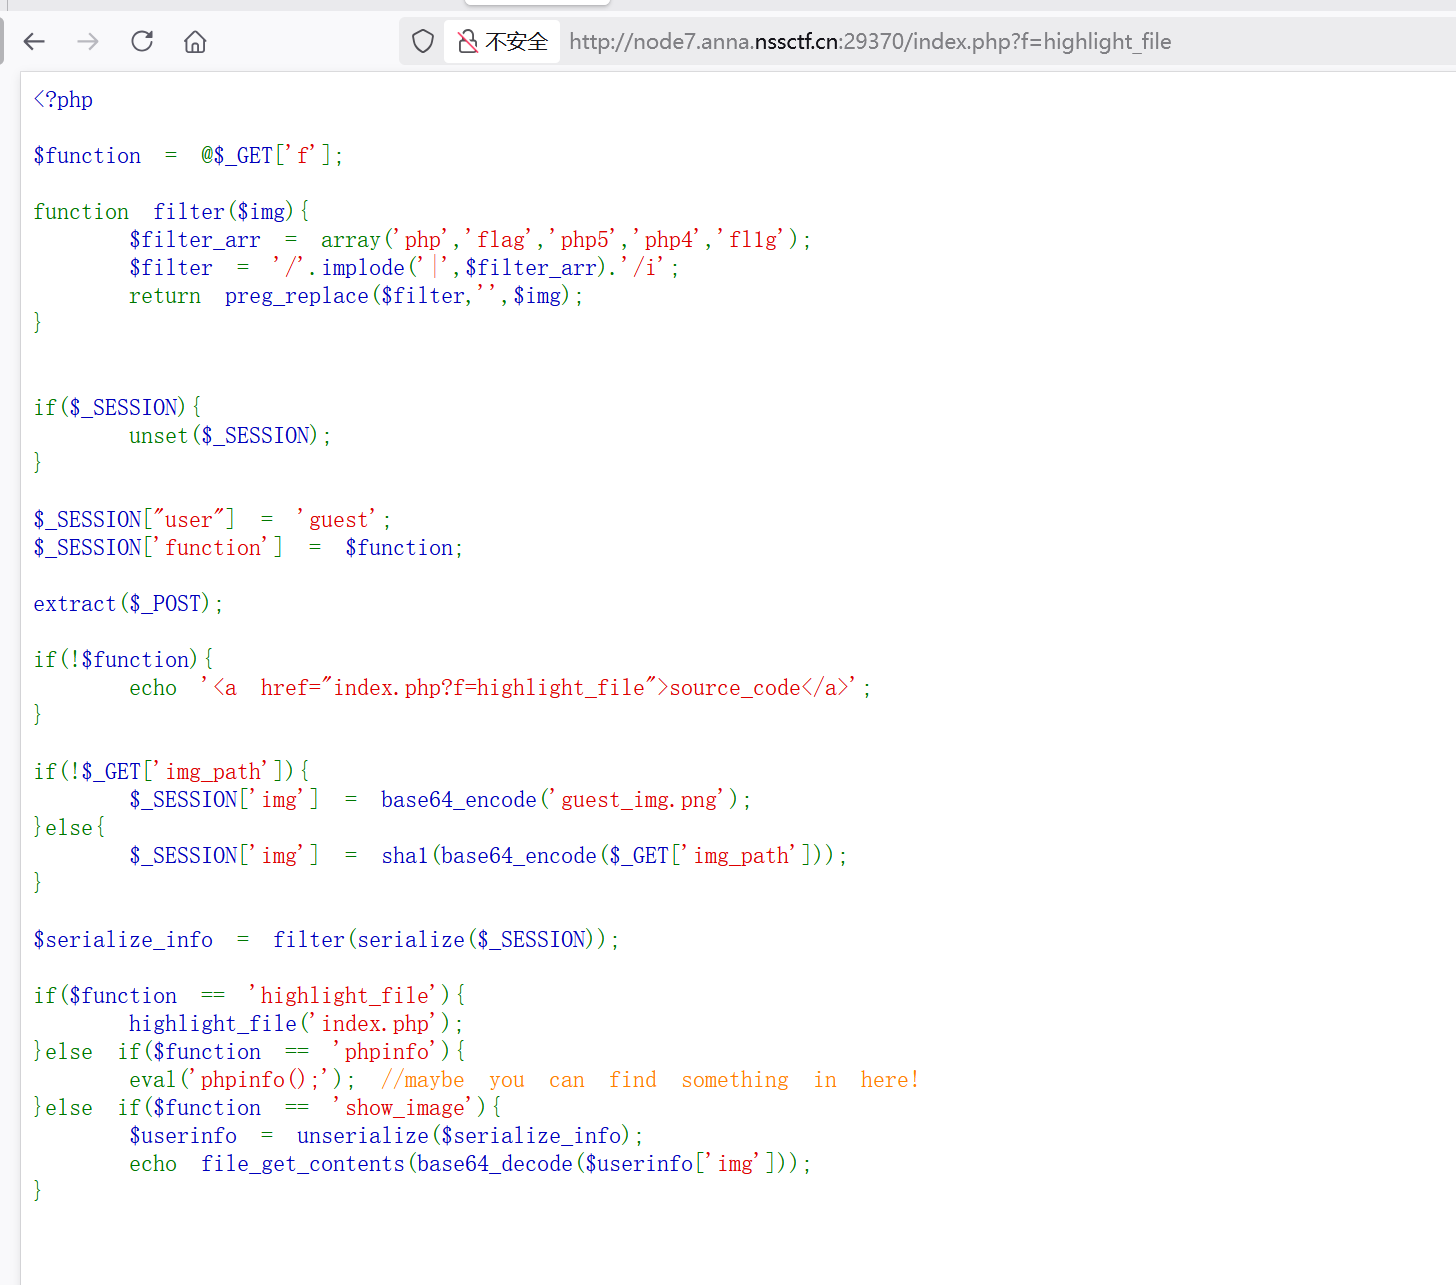
Task: Click the echo file_get_contents line
Action: [470, 1163]
